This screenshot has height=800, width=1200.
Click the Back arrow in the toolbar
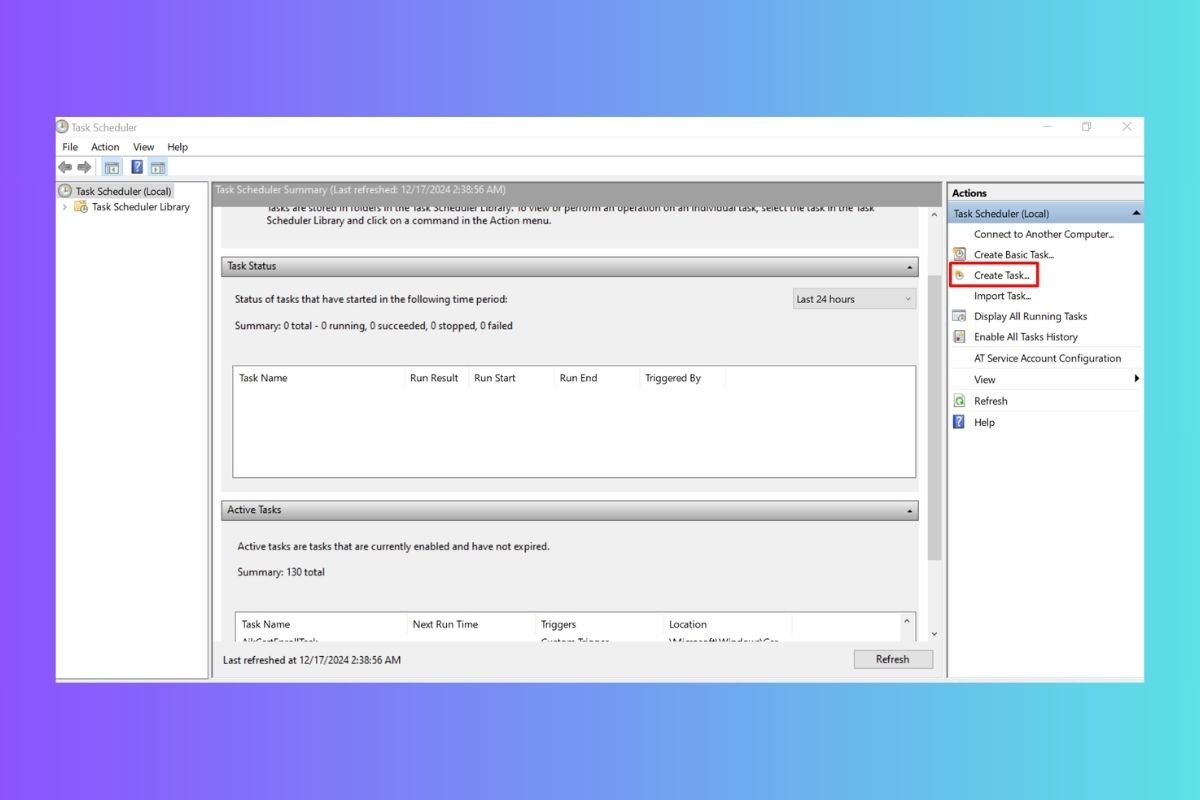65,167
